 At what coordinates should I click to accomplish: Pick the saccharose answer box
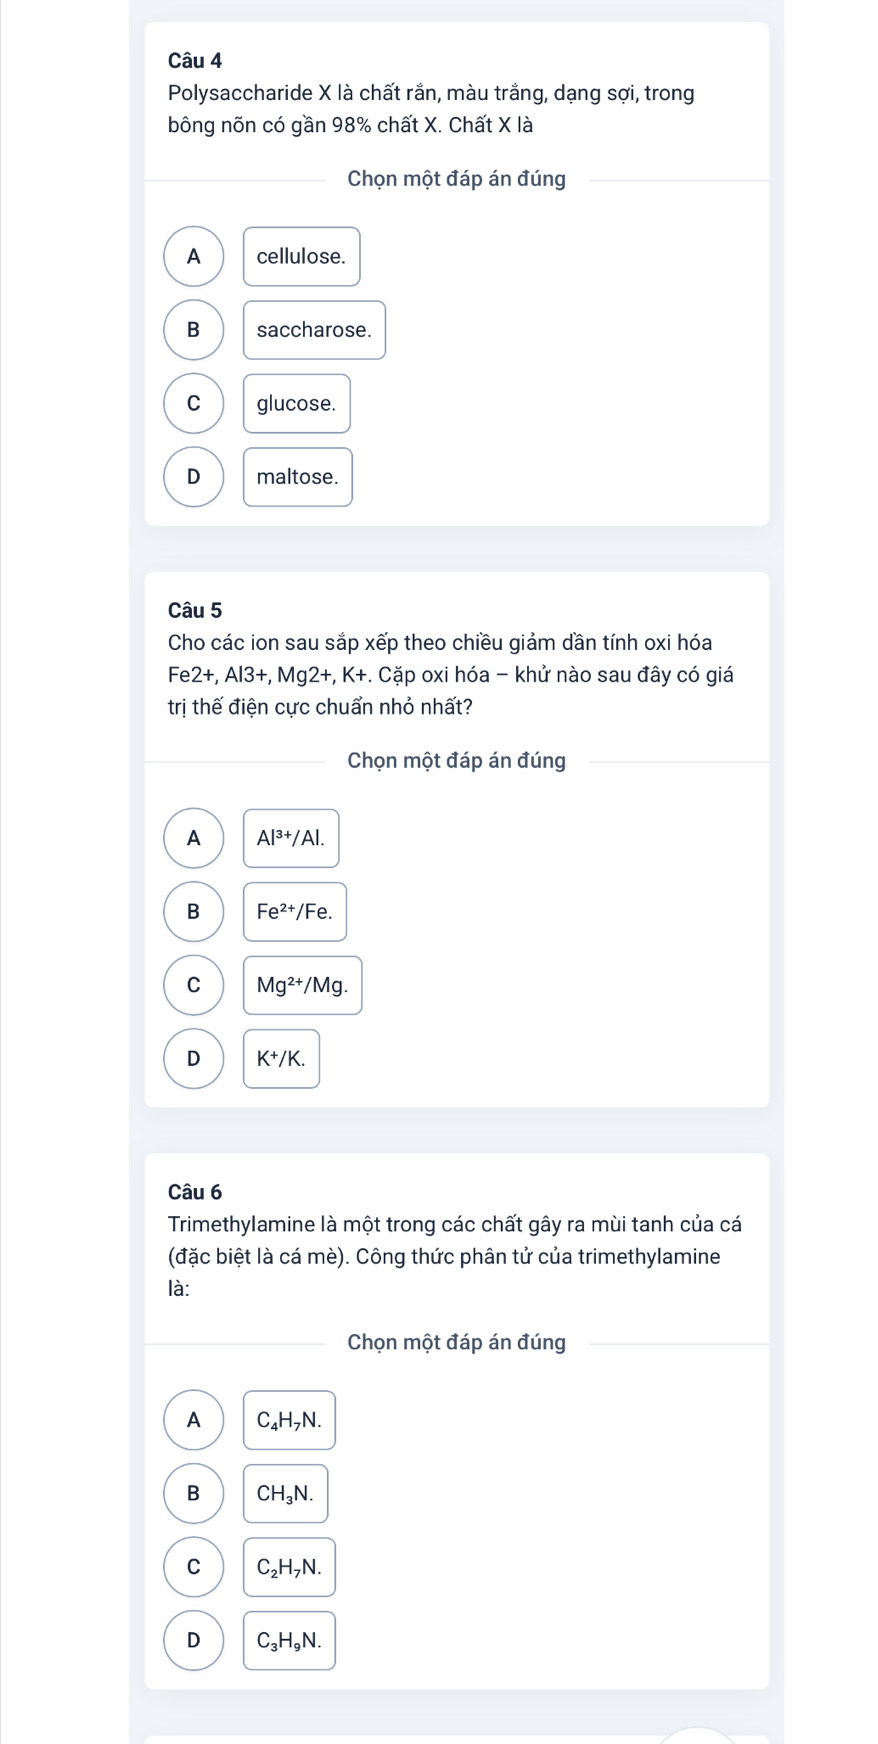point(314,330)
